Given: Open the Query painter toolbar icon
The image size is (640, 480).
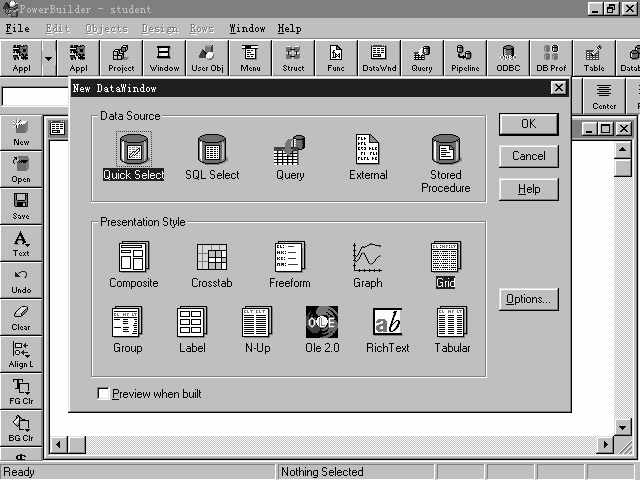Looking at the screenshot, I should pos(422,58).
